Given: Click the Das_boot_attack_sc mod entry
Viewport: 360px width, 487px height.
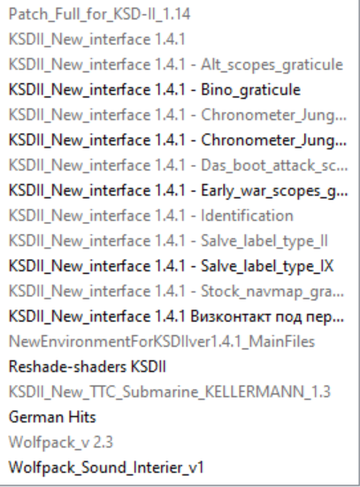Looking at the screenshot, I should click(x=178, y=165).
